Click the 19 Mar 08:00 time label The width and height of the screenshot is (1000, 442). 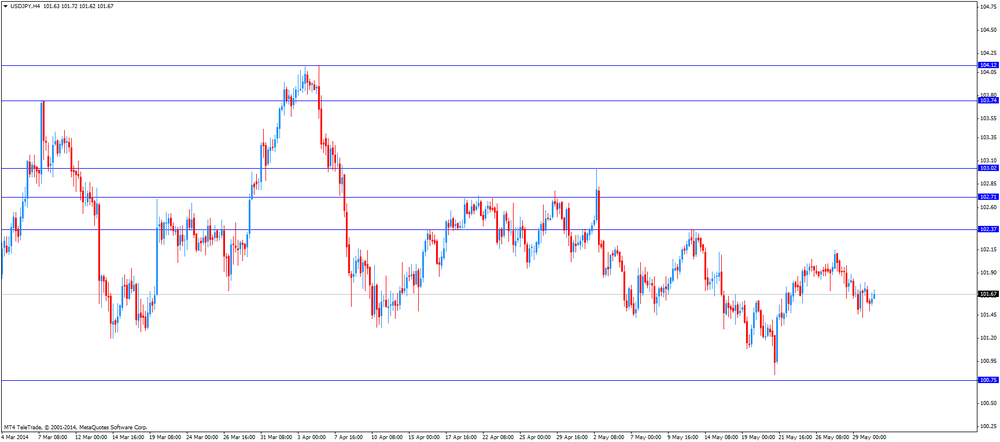click(165, 438)
